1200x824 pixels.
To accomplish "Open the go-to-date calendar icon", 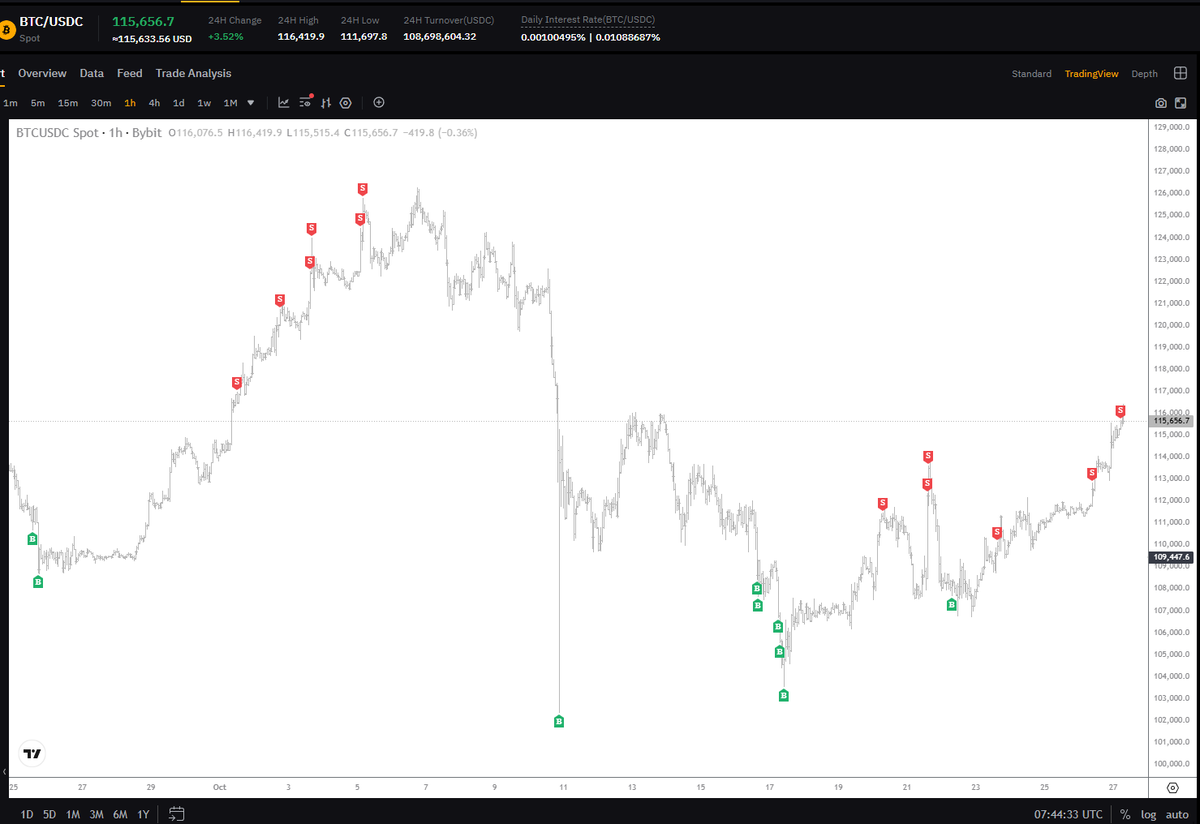I will pos(177,814).
